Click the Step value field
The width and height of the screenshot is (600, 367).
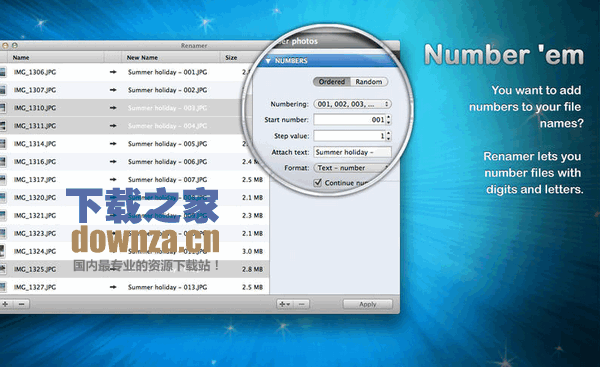(x=349, y=136)
